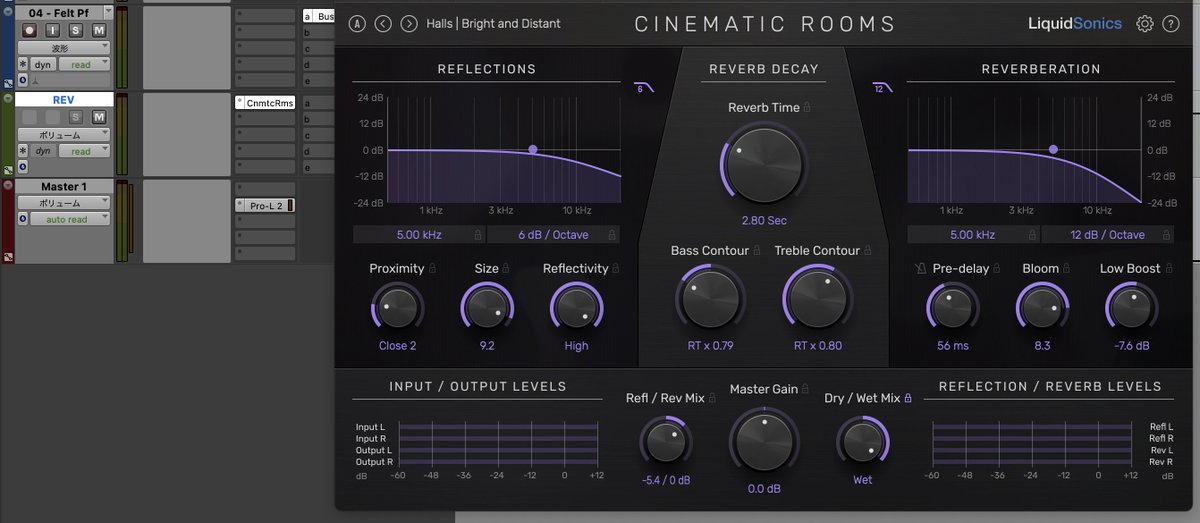Open track view selector on REV track
Image resolution: width=1200 pixels, height=523 pixels.
[66, 134]
